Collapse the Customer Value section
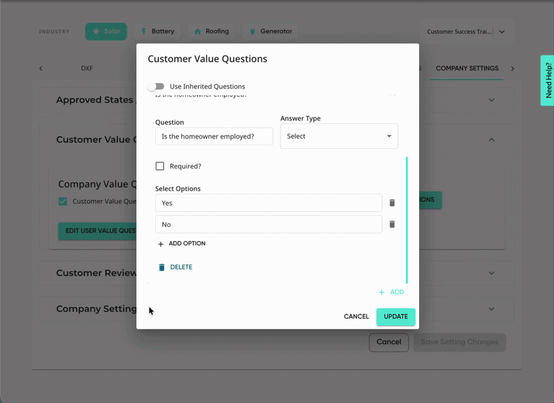The image size is (554, 403). (491, 140)
